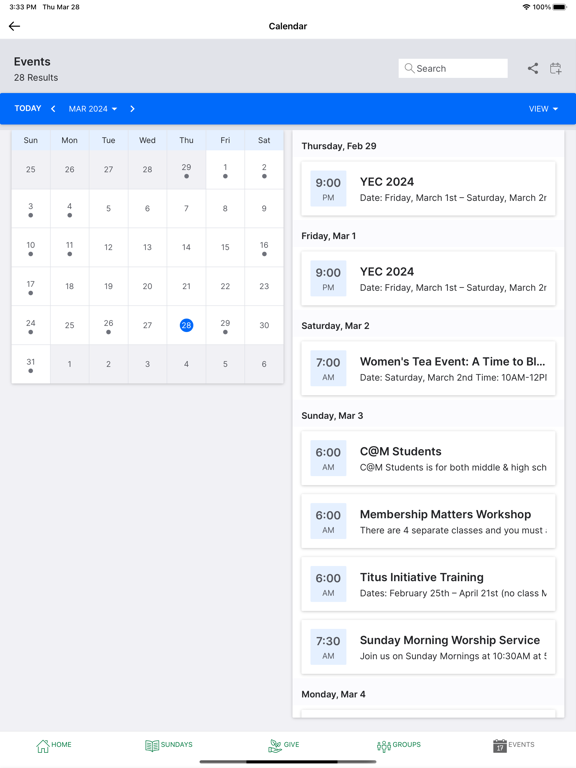Image resolution: width=576 pixels, height=768 pixels.
Task: Select Sunday March 17 in calendar
Action: 30,286
